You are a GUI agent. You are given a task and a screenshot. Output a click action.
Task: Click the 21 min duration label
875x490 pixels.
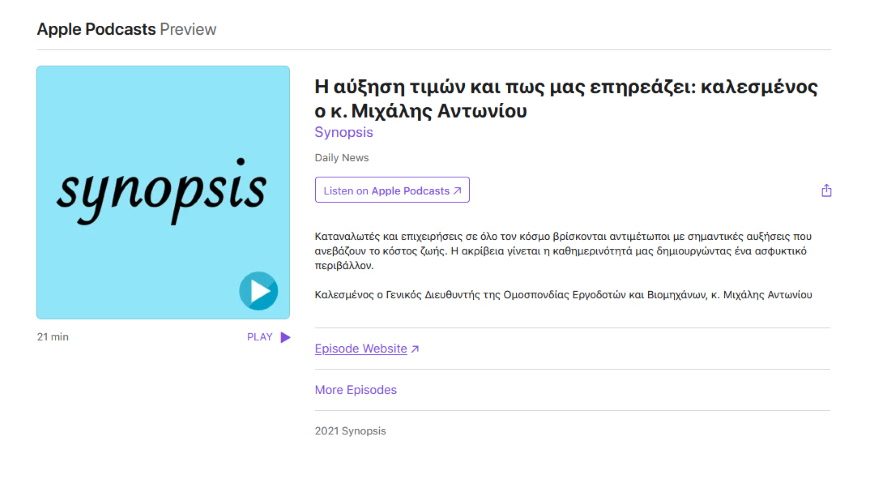(x=52, y=337)
